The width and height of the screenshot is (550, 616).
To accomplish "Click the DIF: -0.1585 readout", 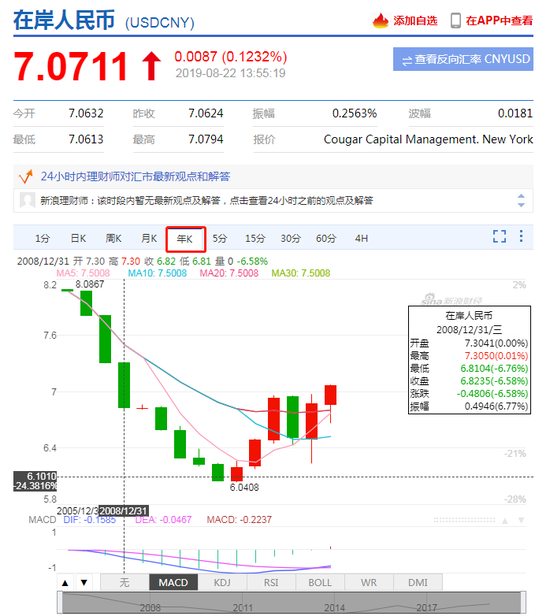I will 90,520.
